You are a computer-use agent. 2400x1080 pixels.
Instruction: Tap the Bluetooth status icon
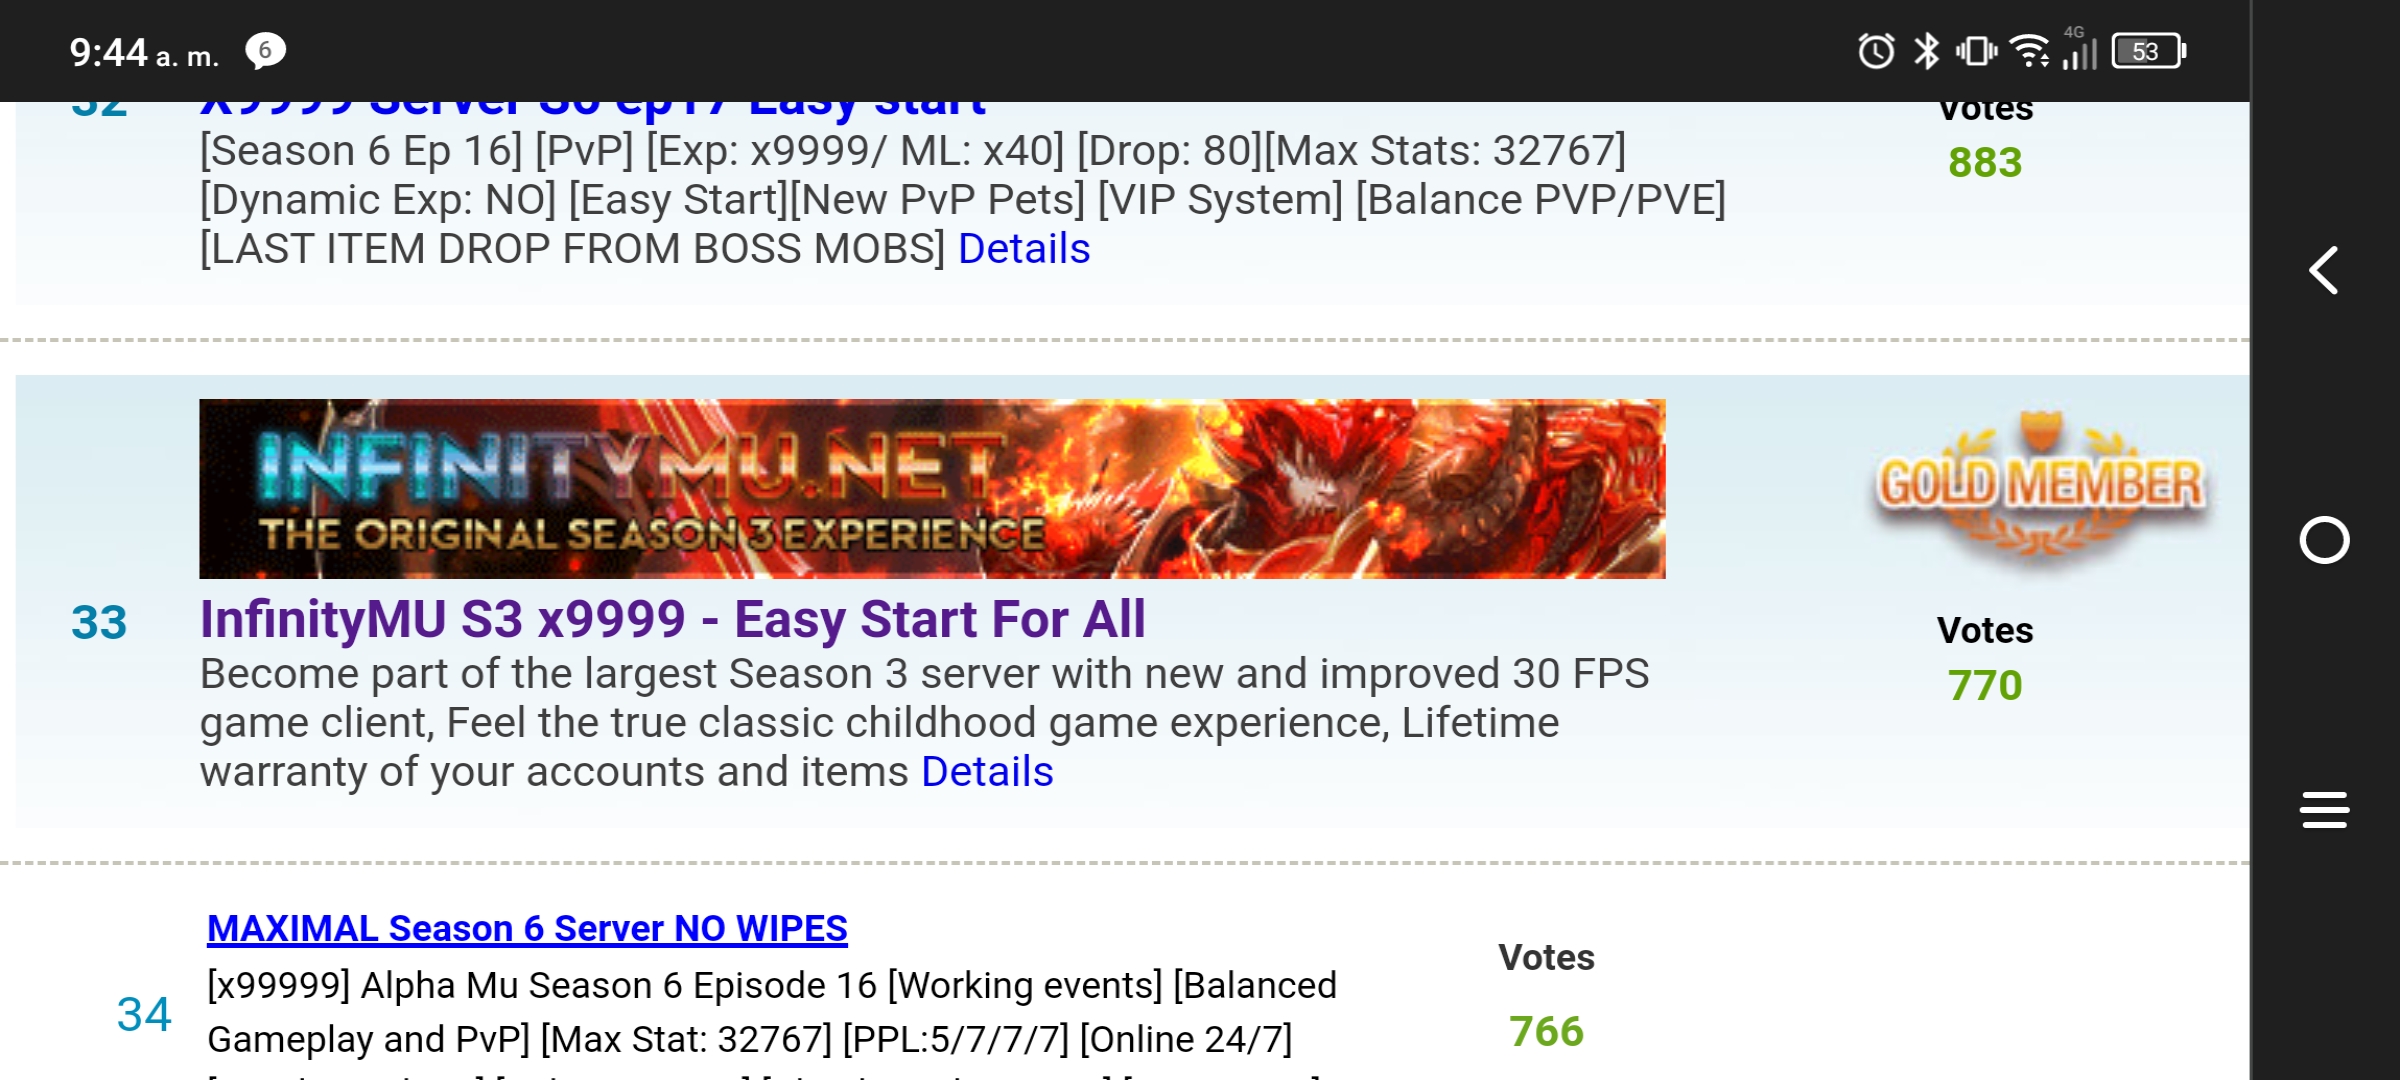pyautogui.click(x=1926, y=51)
